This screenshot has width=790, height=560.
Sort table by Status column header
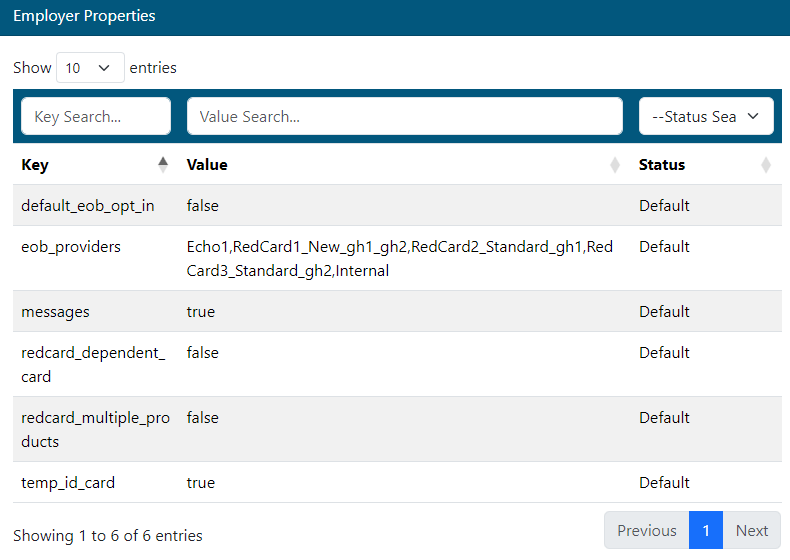(662, 165)
